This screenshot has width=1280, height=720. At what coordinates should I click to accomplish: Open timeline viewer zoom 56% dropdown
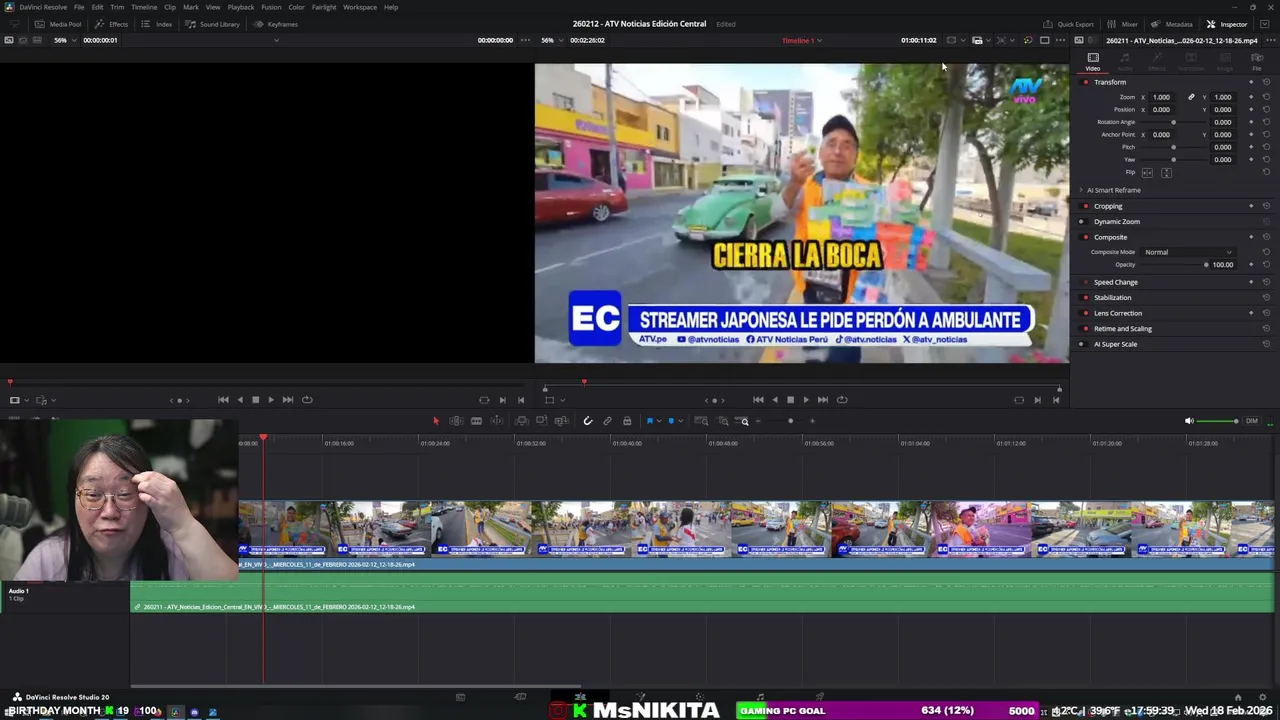[x=550, y=40]
